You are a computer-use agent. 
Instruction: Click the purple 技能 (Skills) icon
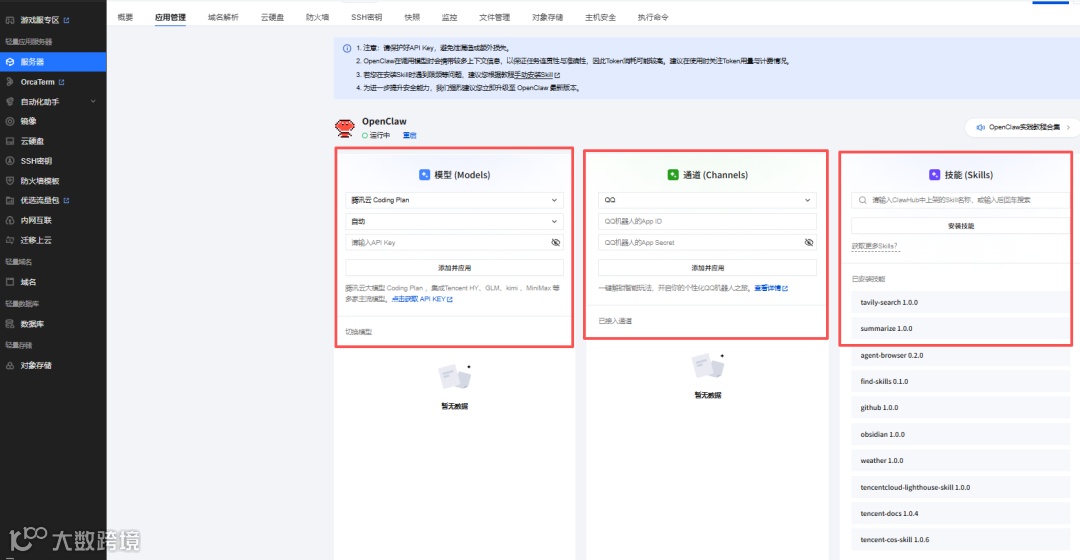[x=934, y=175]
